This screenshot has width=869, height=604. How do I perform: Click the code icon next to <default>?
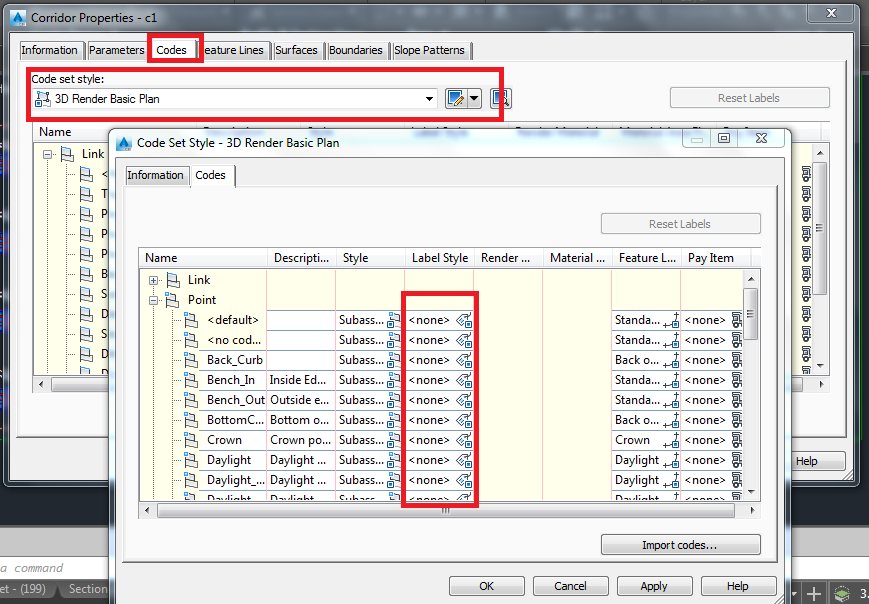[191, 319]
